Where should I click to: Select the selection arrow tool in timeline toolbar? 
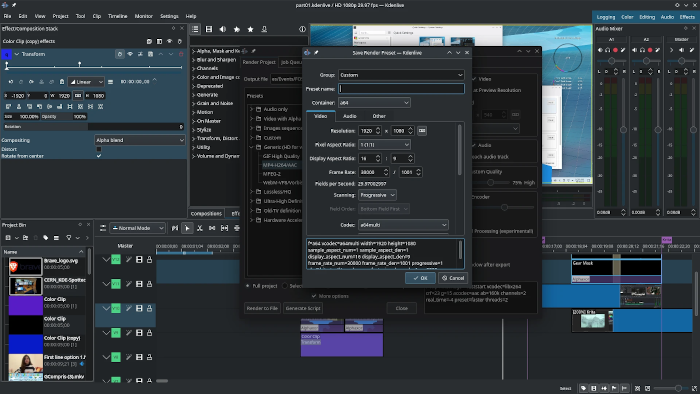pos(187,228)
